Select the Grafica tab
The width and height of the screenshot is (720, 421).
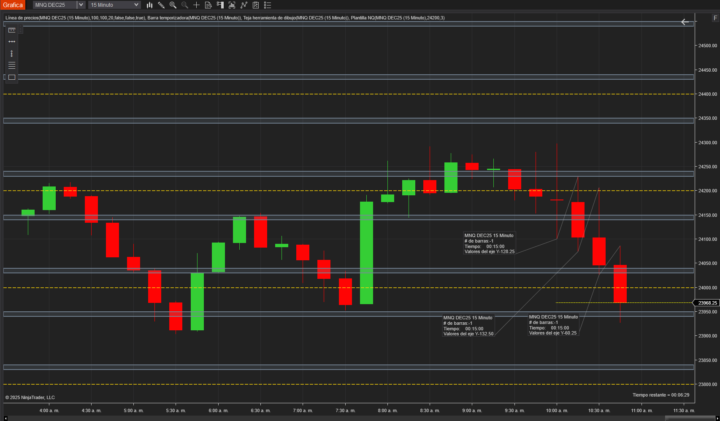pos(12,5)
